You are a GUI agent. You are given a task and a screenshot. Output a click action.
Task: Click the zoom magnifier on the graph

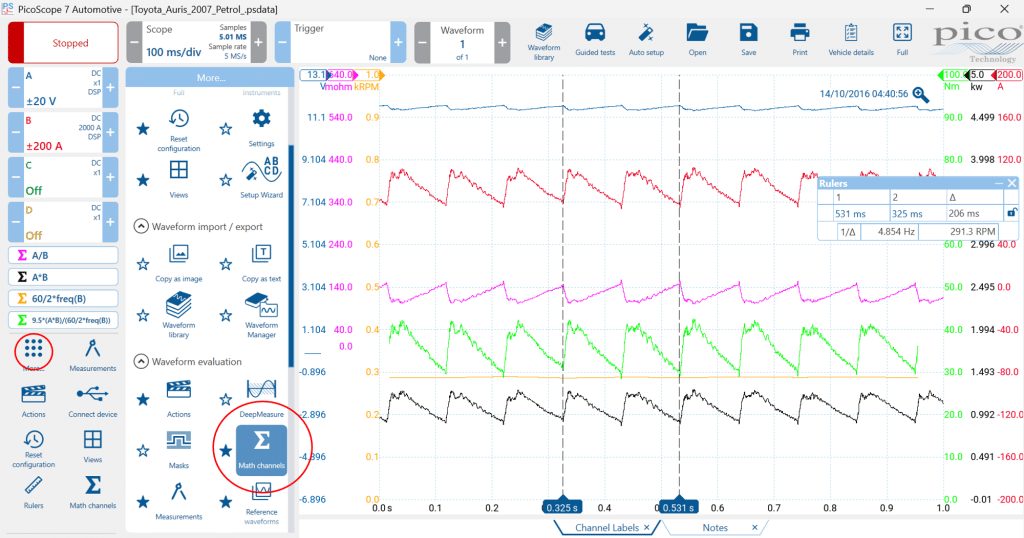pyautogui.click(x=921, y=95)
